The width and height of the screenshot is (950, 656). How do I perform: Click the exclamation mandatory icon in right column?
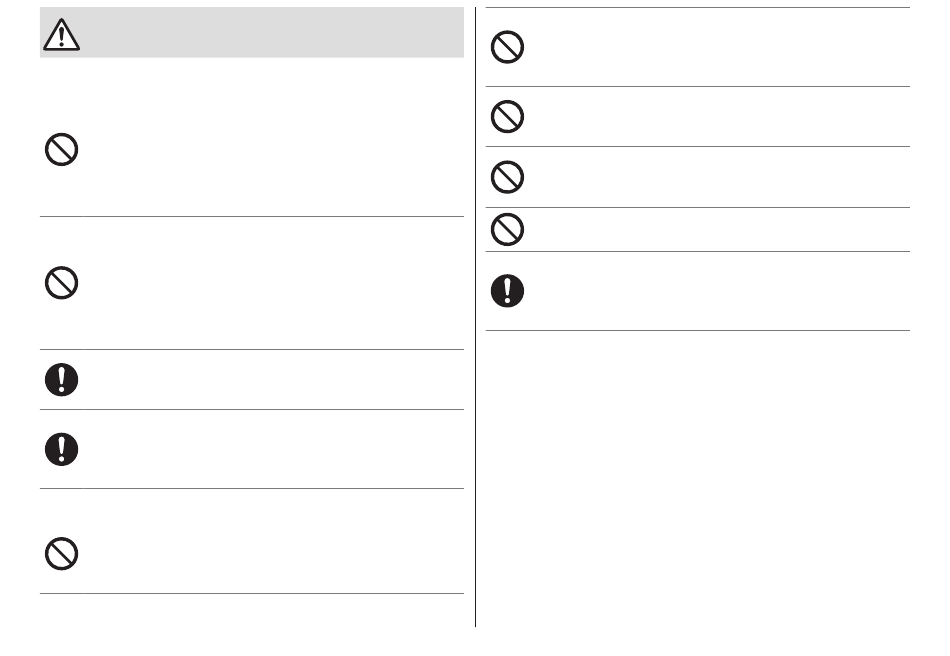(x=507, y=291)
